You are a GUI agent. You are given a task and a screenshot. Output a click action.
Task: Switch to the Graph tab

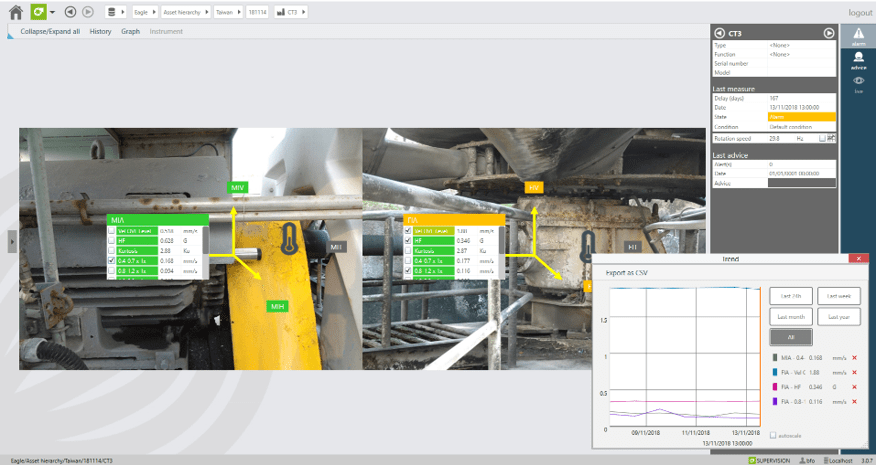[x=130, y=31]
